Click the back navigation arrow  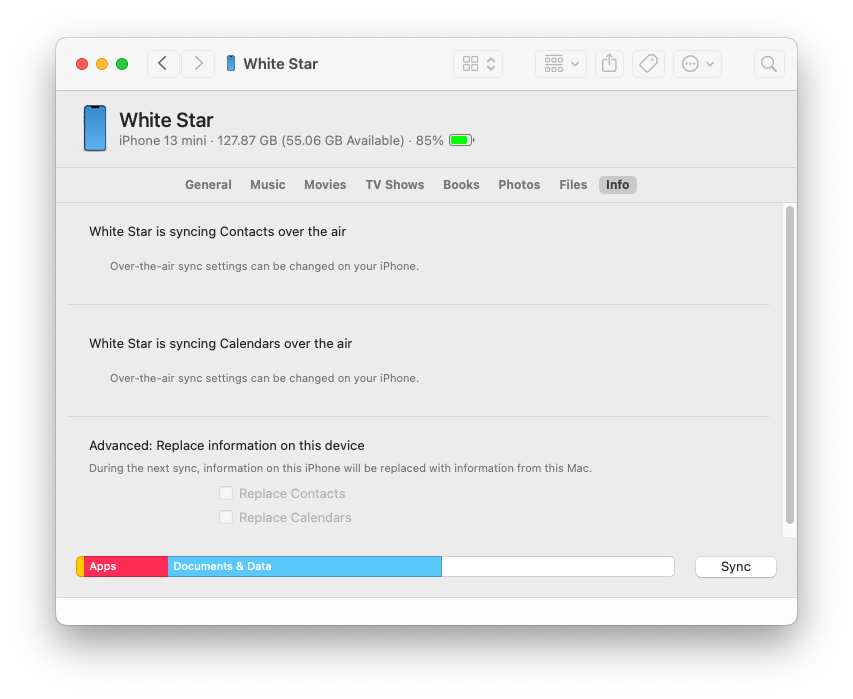pyautogui.click(x=163, y=64)
